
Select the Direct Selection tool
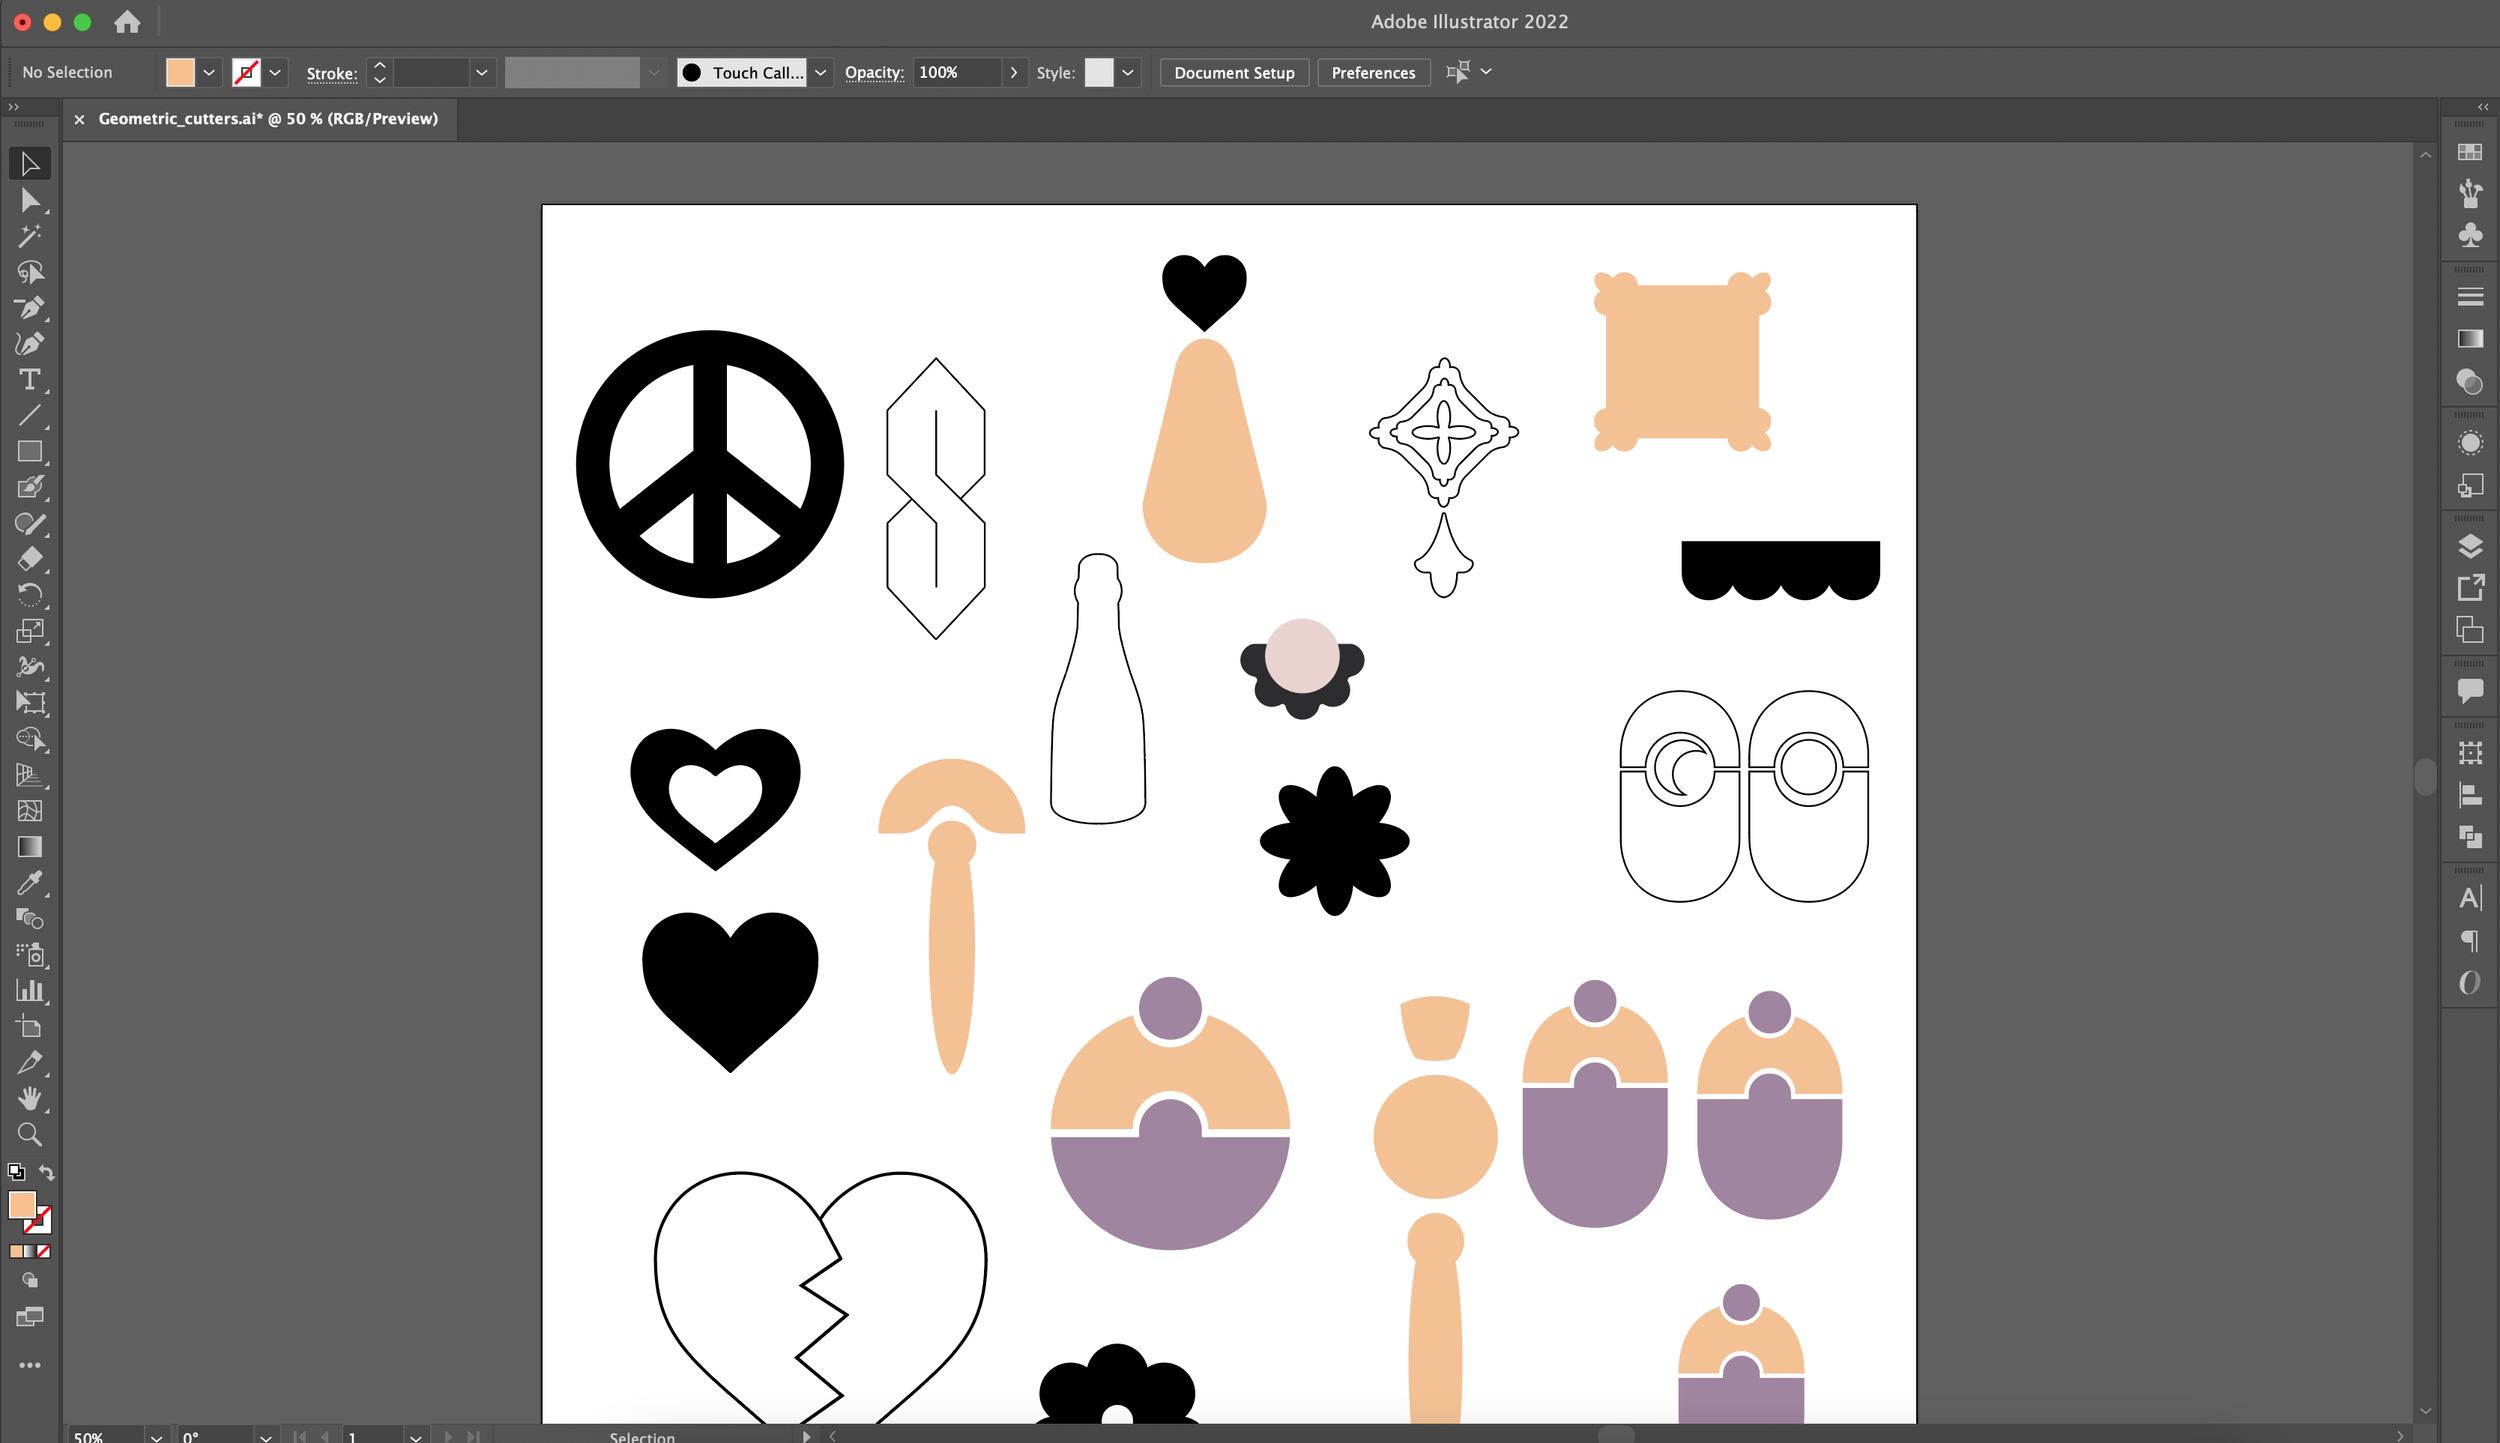(29, 201)
